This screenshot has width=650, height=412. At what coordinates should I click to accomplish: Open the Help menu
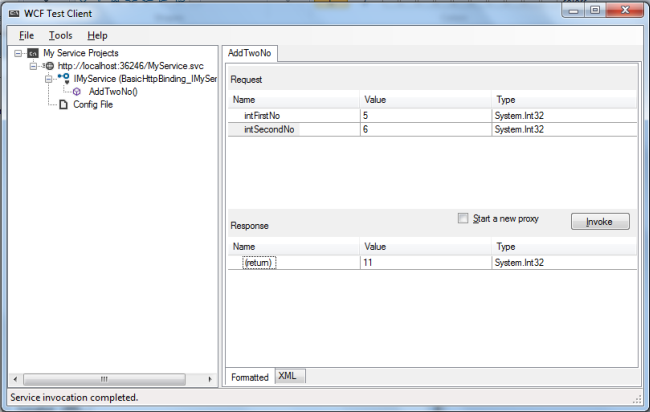(x=97, y=36)
